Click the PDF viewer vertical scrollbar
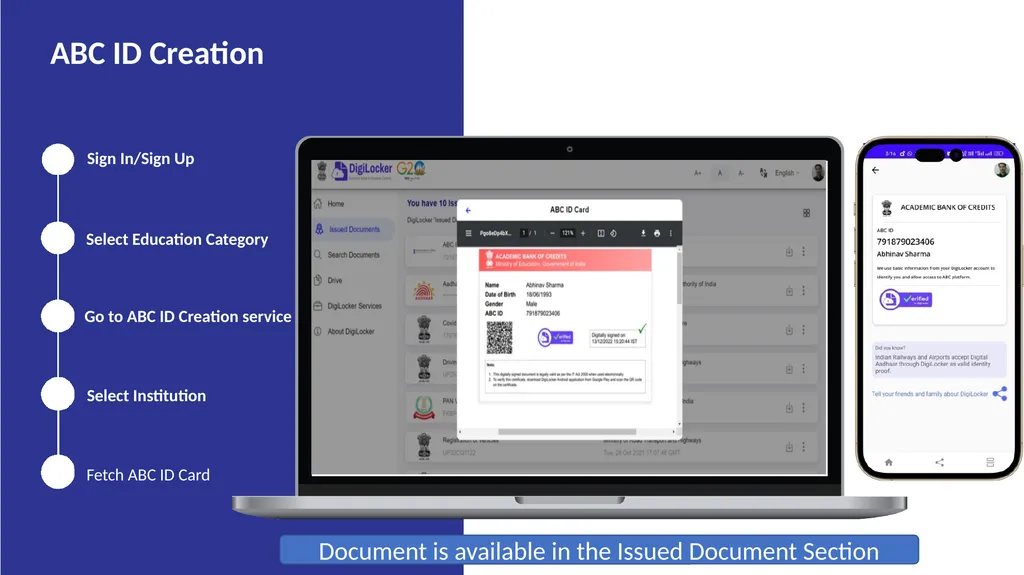Viewport: 1024px width, 575px height. [x=679, y=278]
